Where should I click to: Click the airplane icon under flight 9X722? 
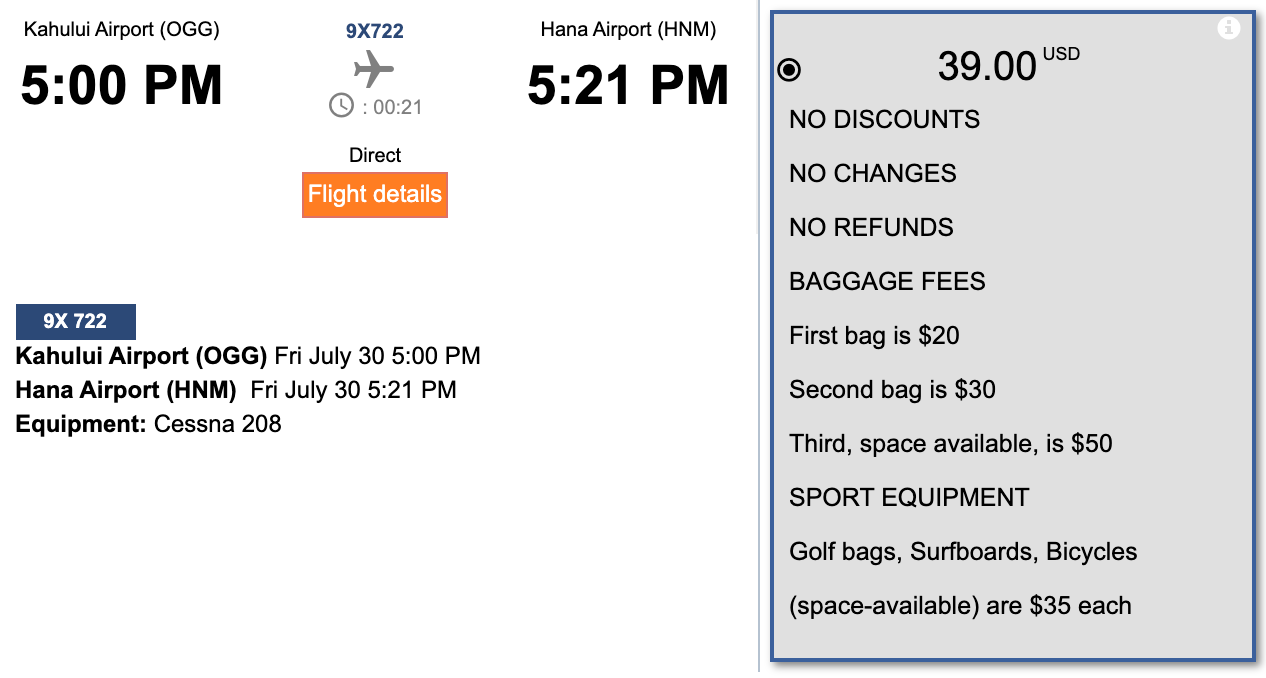(374, 70)
